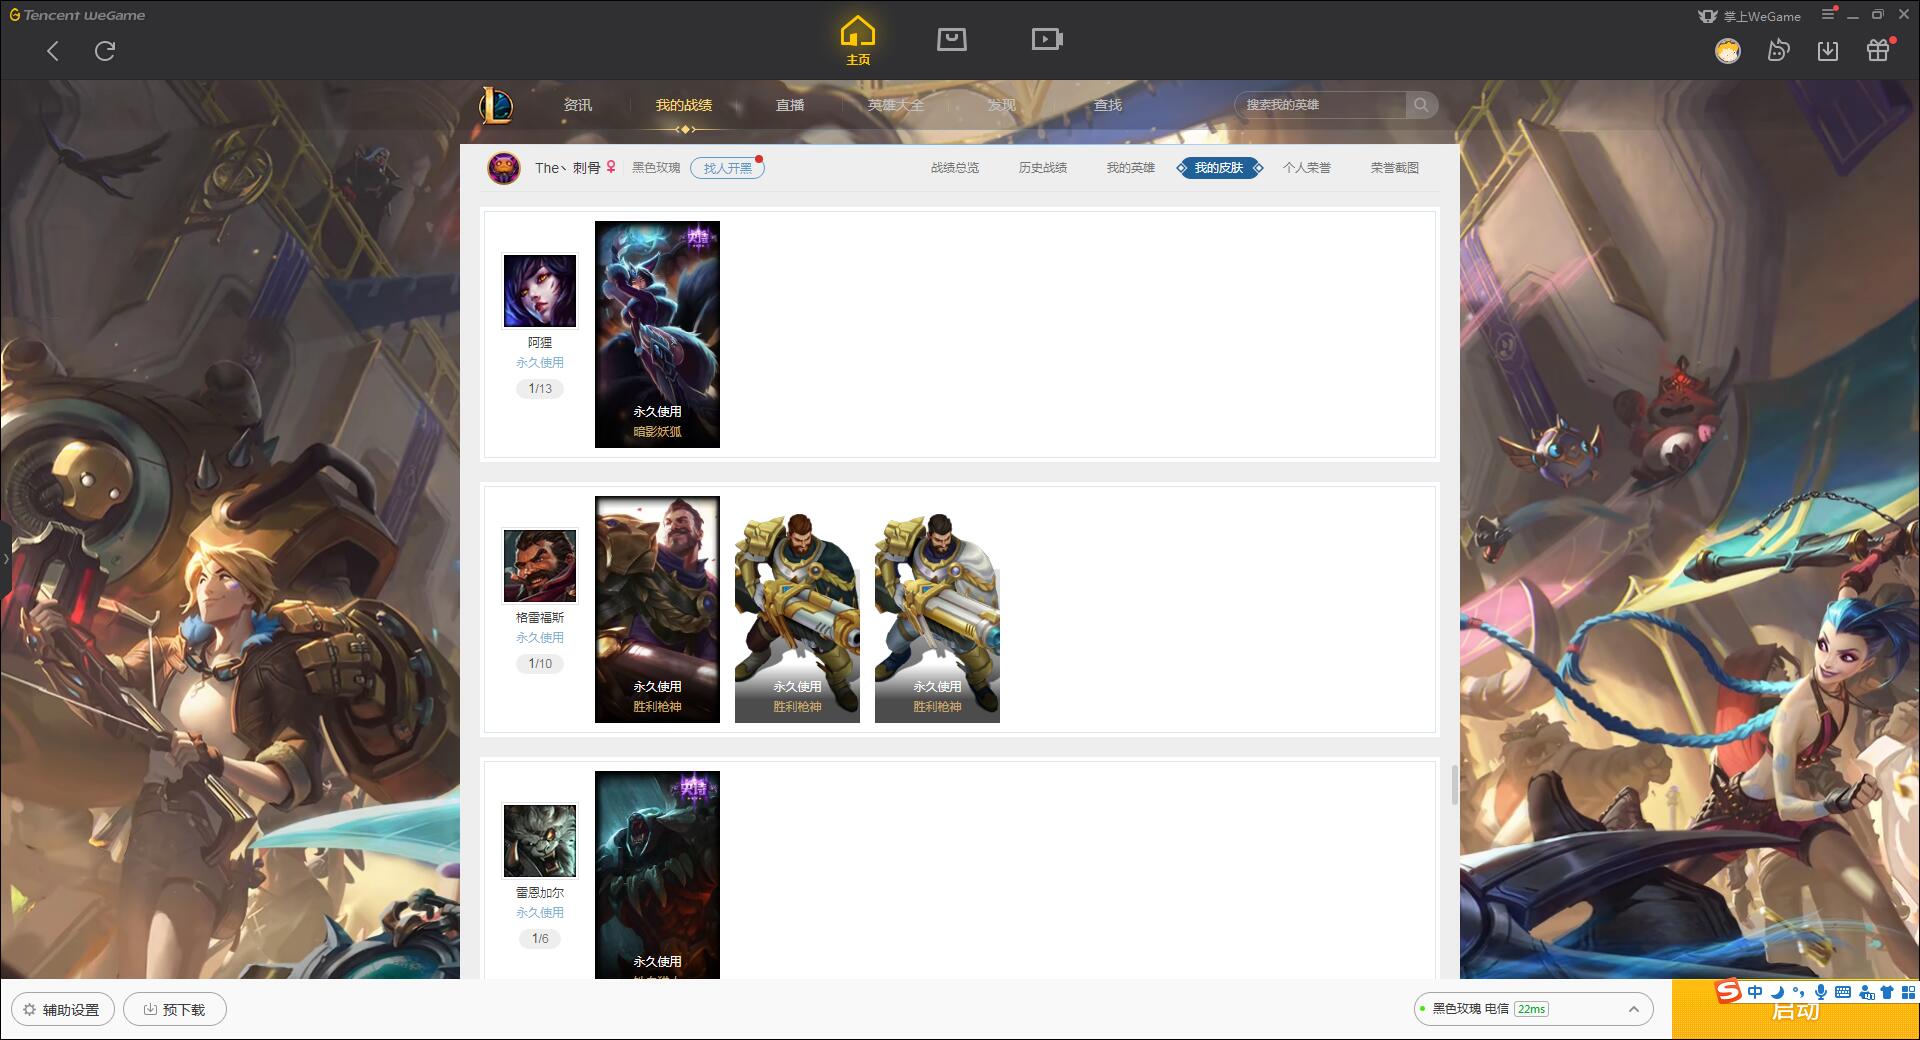Click the 雷恩加尔 champion portrait
The image size is (1920, 1040).
coord(540,841)
